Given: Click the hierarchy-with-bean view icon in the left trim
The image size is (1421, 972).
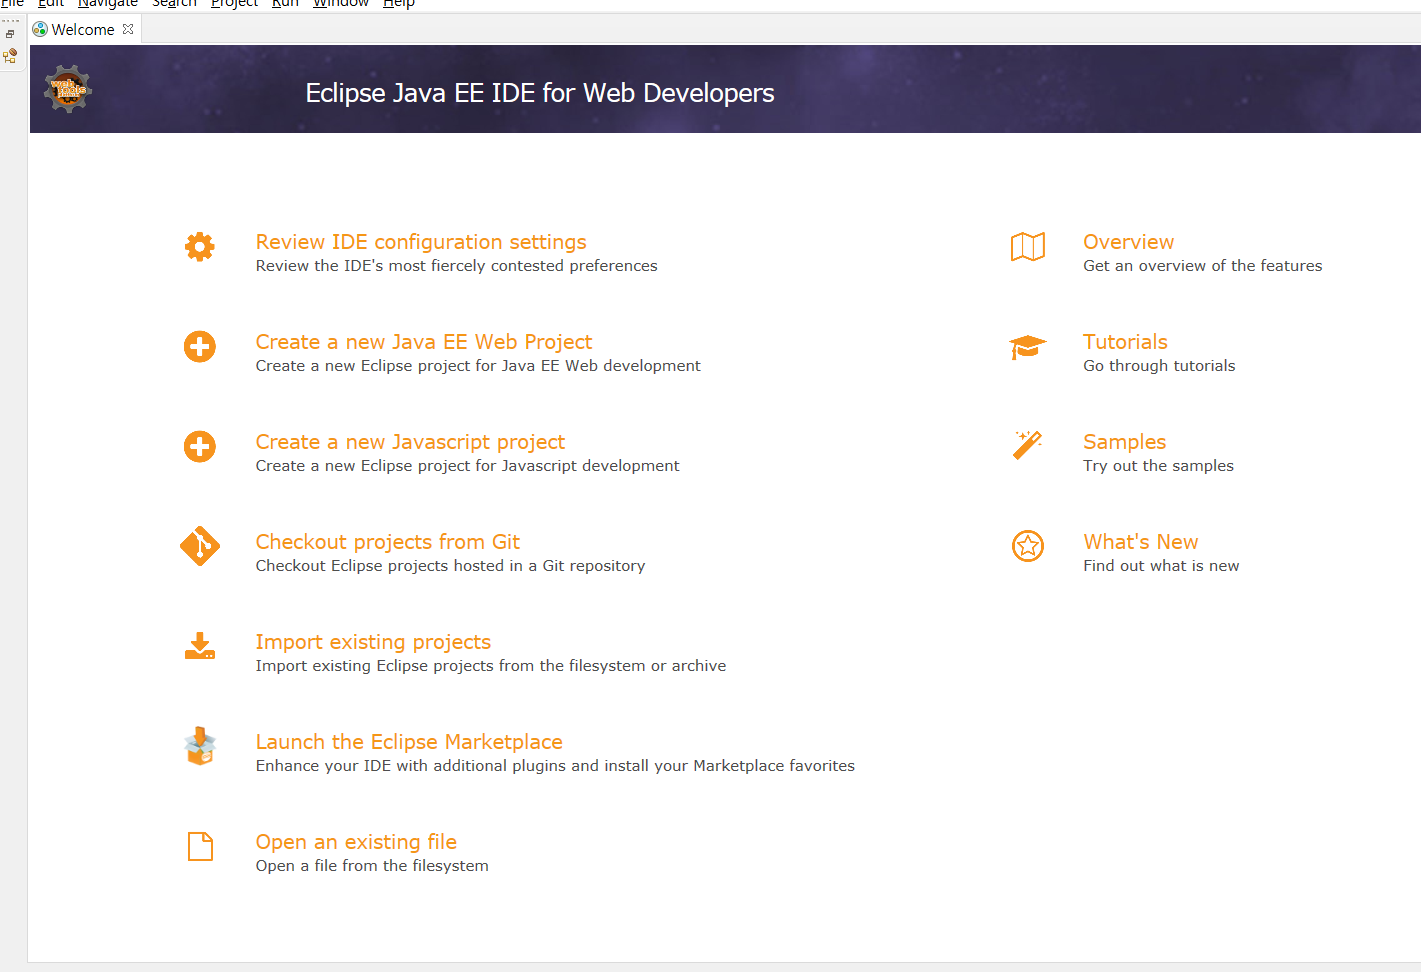Looking at the screenshot, I should tap(11, 56).
